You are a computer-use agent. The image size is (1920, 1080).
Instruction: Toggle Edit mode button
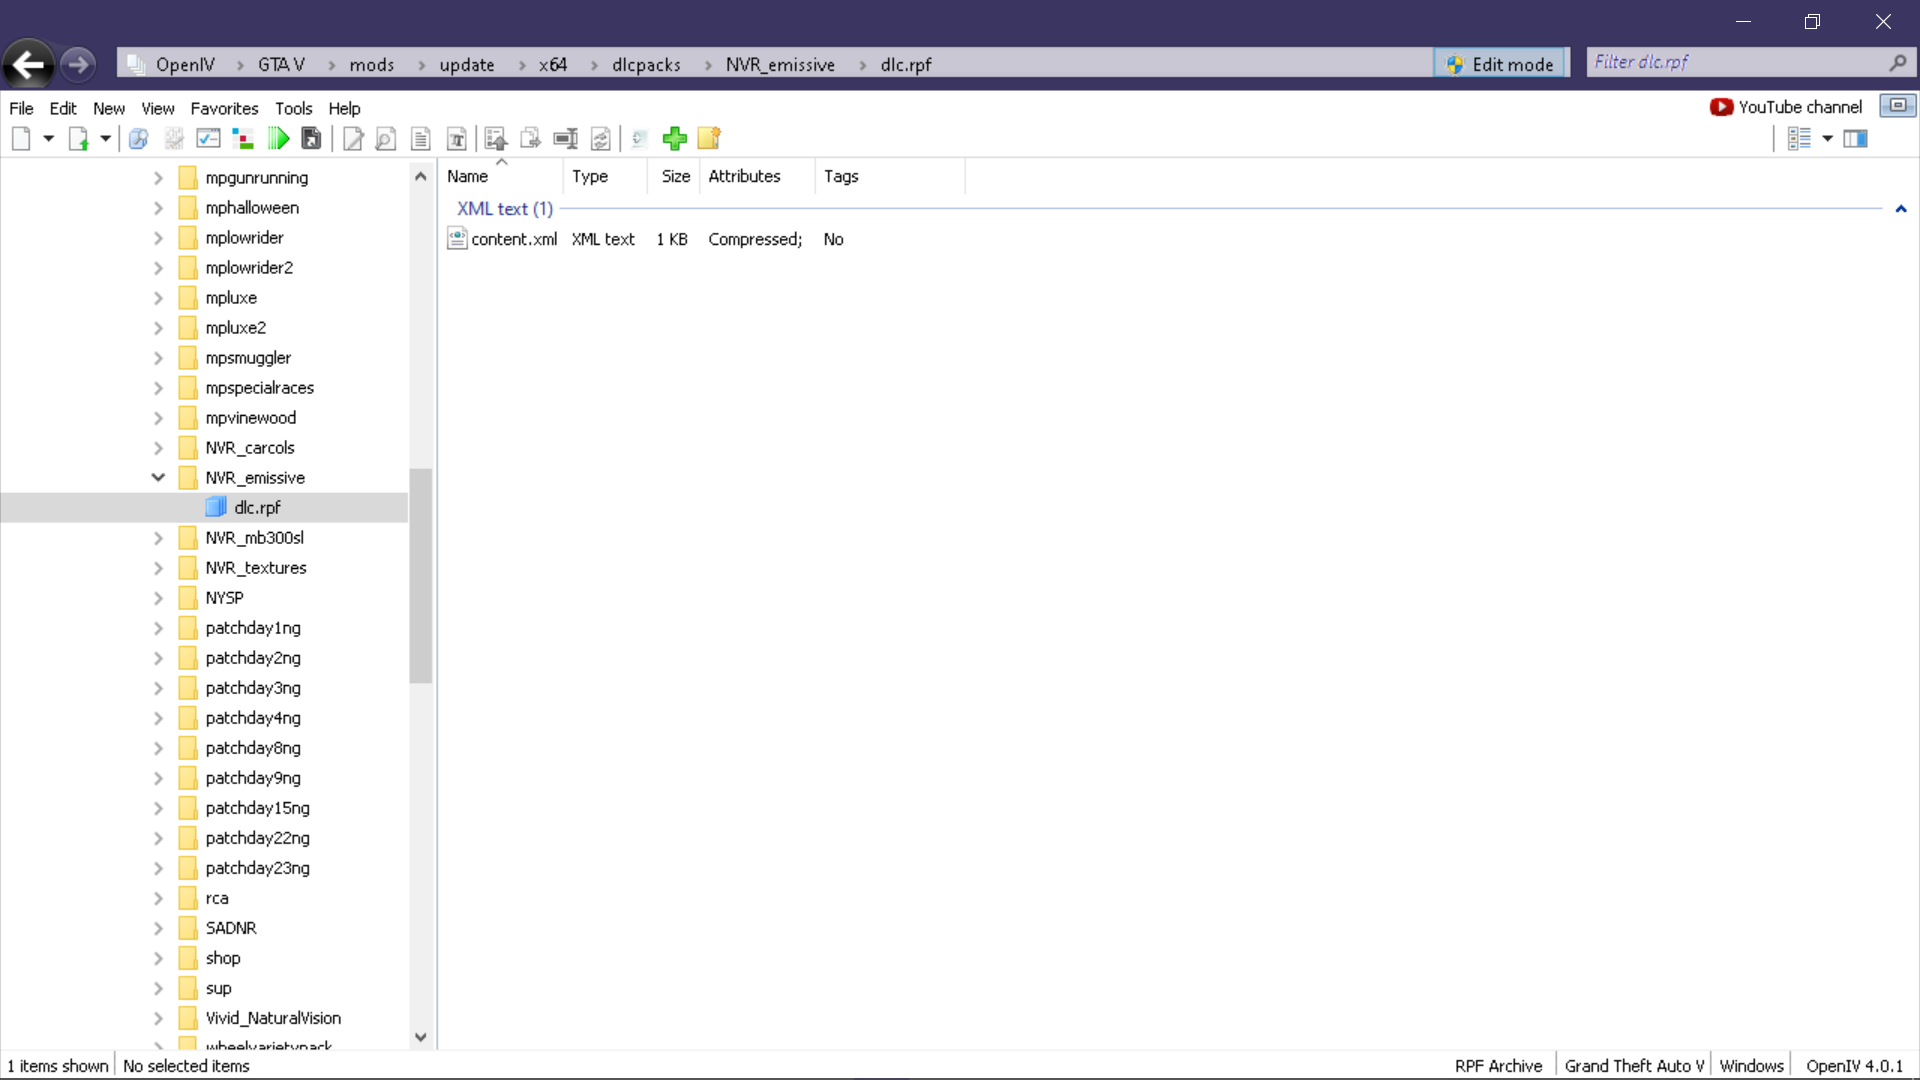(x=1500, y=64)
